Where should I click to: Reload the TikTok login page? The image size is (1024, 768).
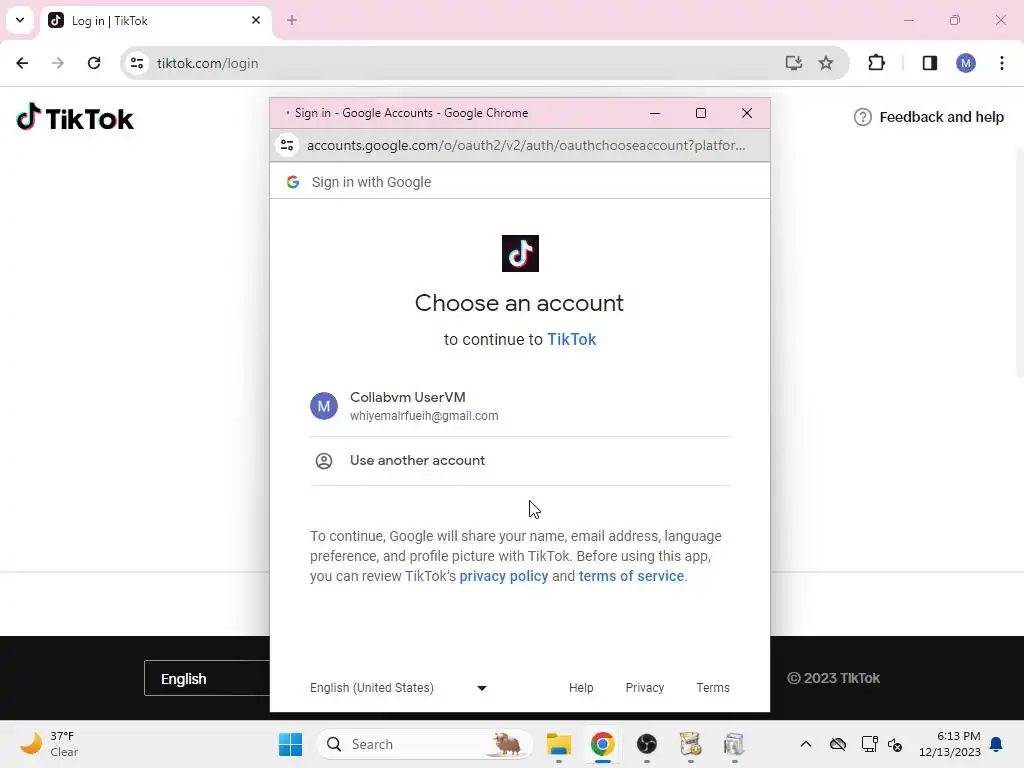[x=94, y=63]
